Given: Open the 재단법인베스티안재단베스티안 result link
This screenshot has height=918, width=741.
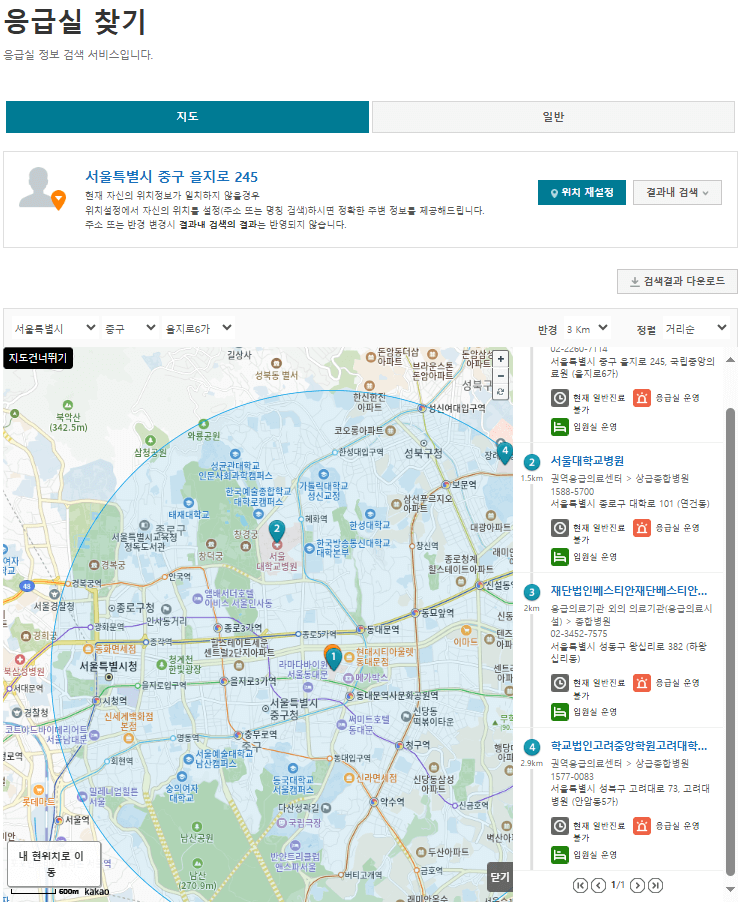Looking at the screenshot, I should click(x=629, y=590).
